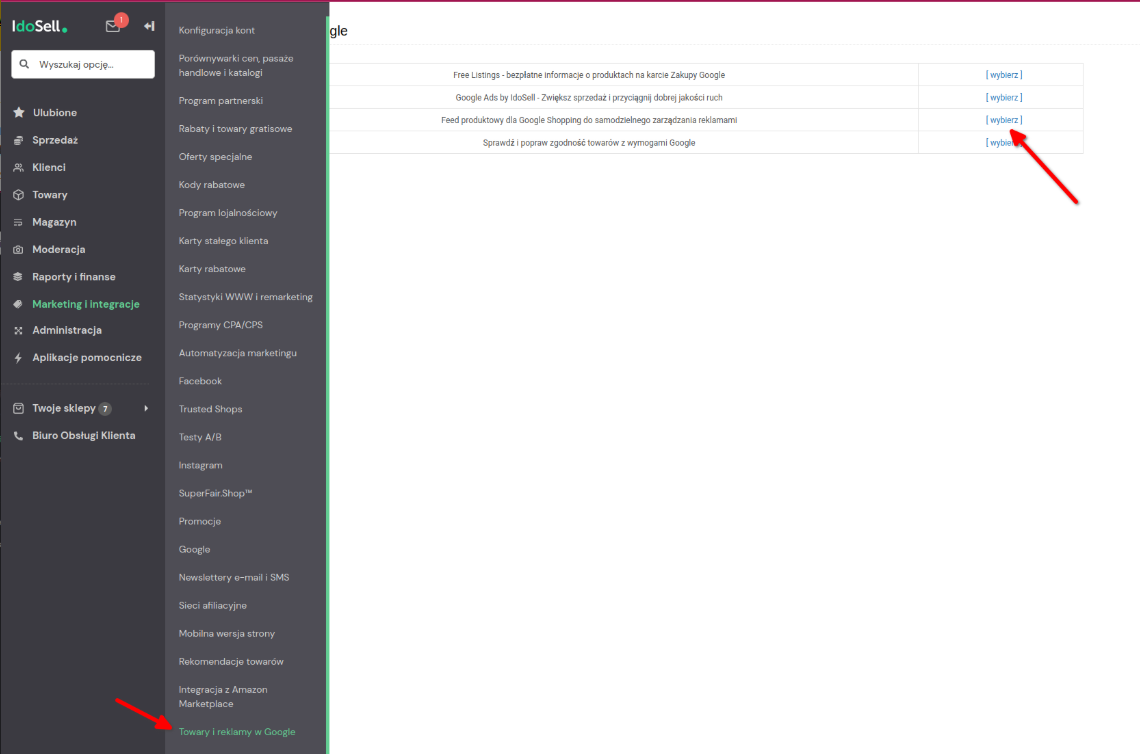Select Promocje submenu item
The height and width of the screenshot is (754, 1140).
[x=200, y=521]
